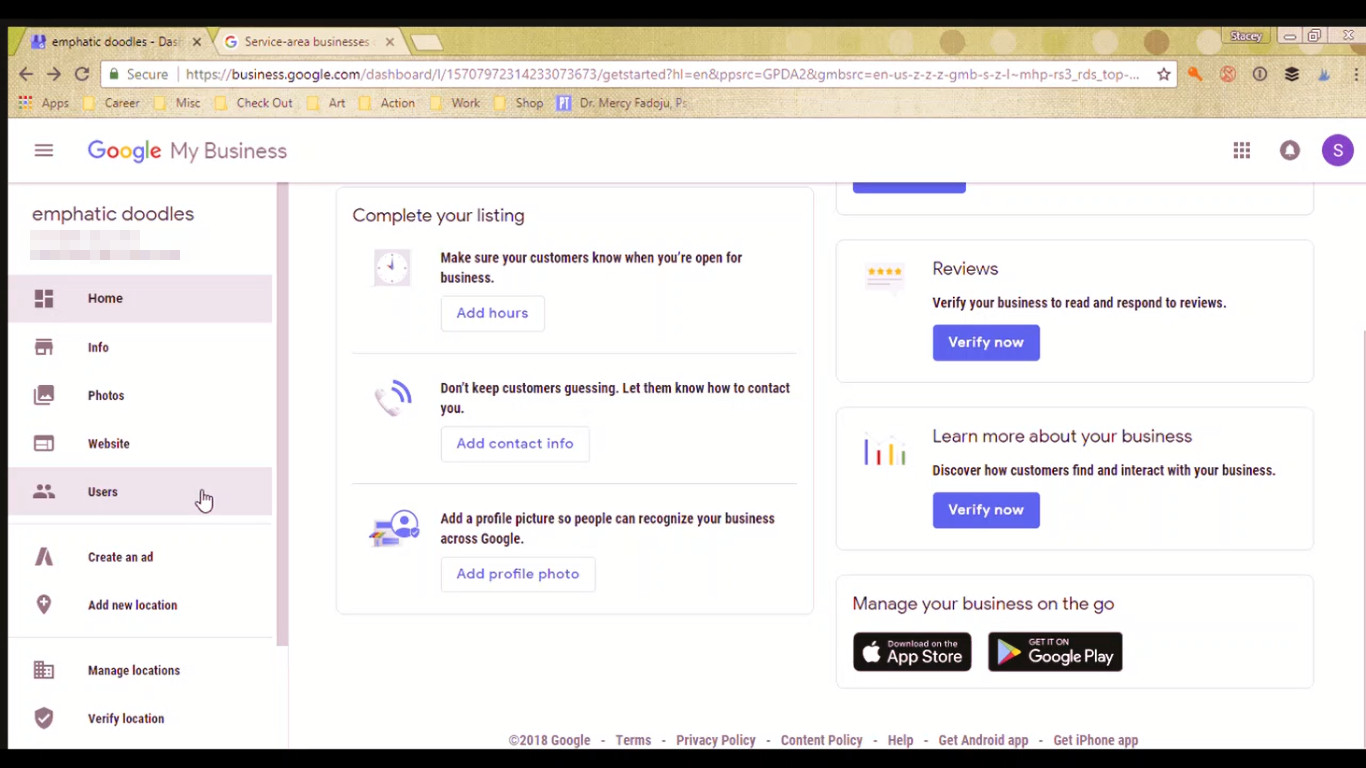Click the Add new location pin icon

click(44, 605)
